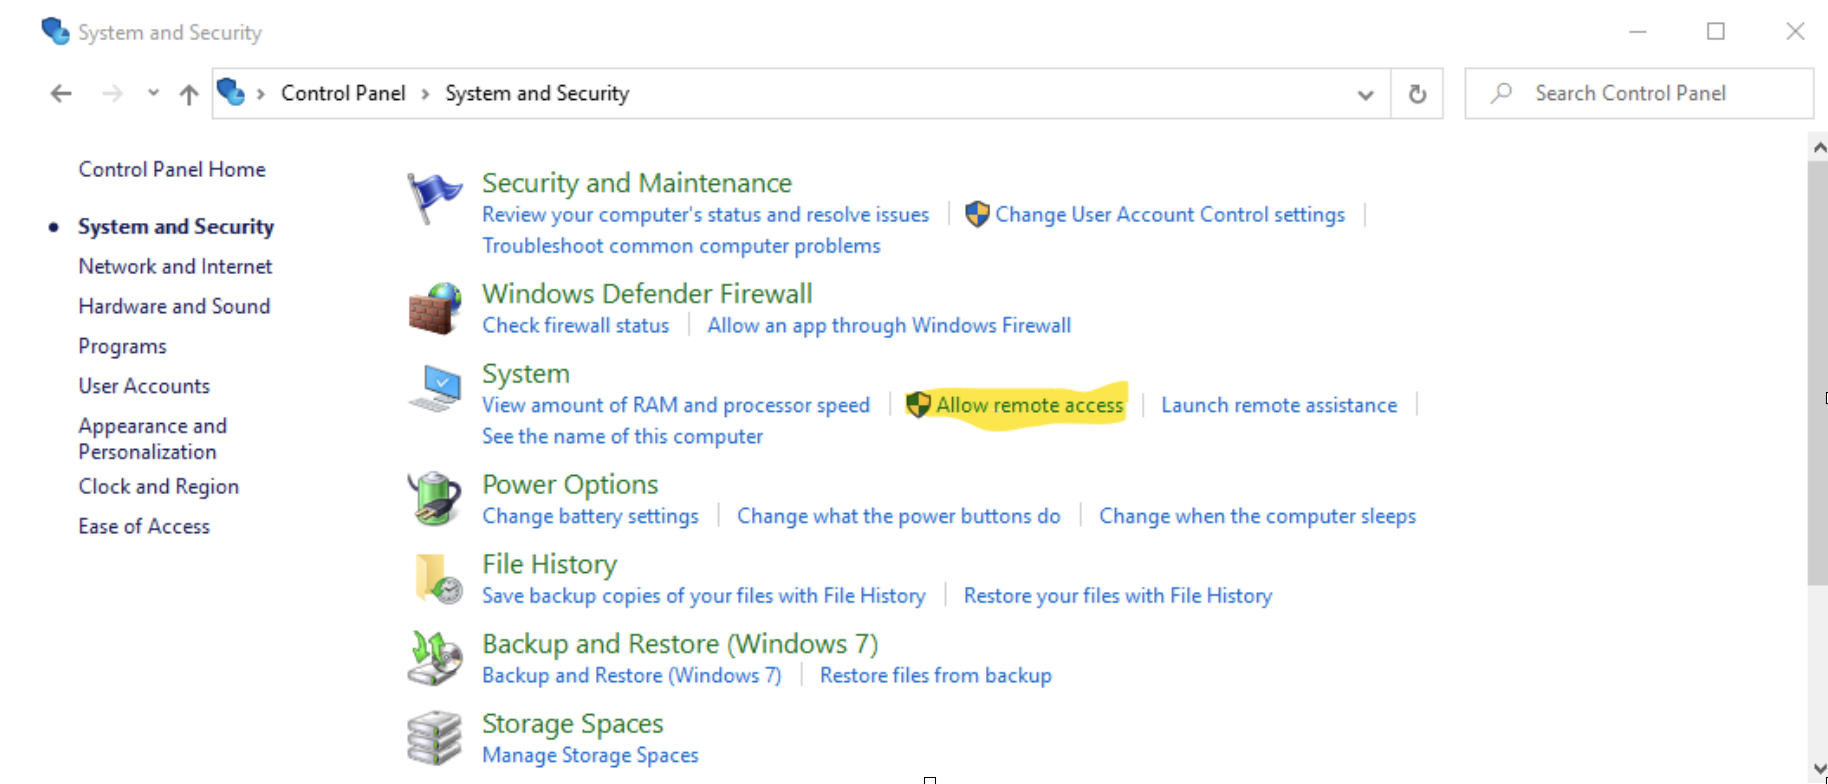Maximize the System and Security window
1828x784 pixels.
click(1716, 31)
